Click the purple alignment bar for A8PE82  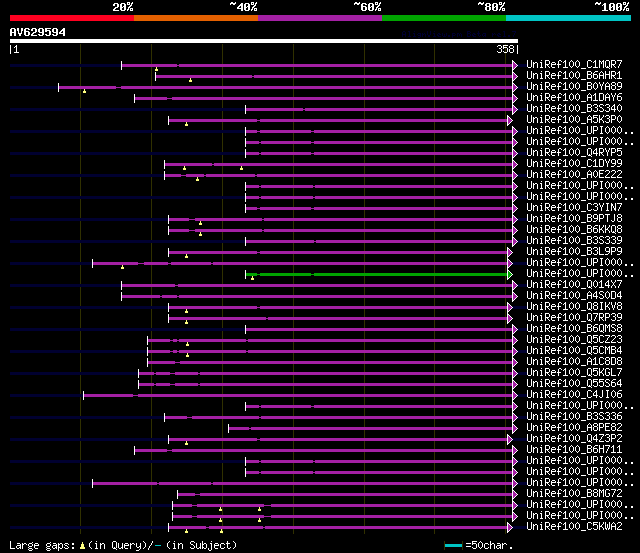(371, 429)
